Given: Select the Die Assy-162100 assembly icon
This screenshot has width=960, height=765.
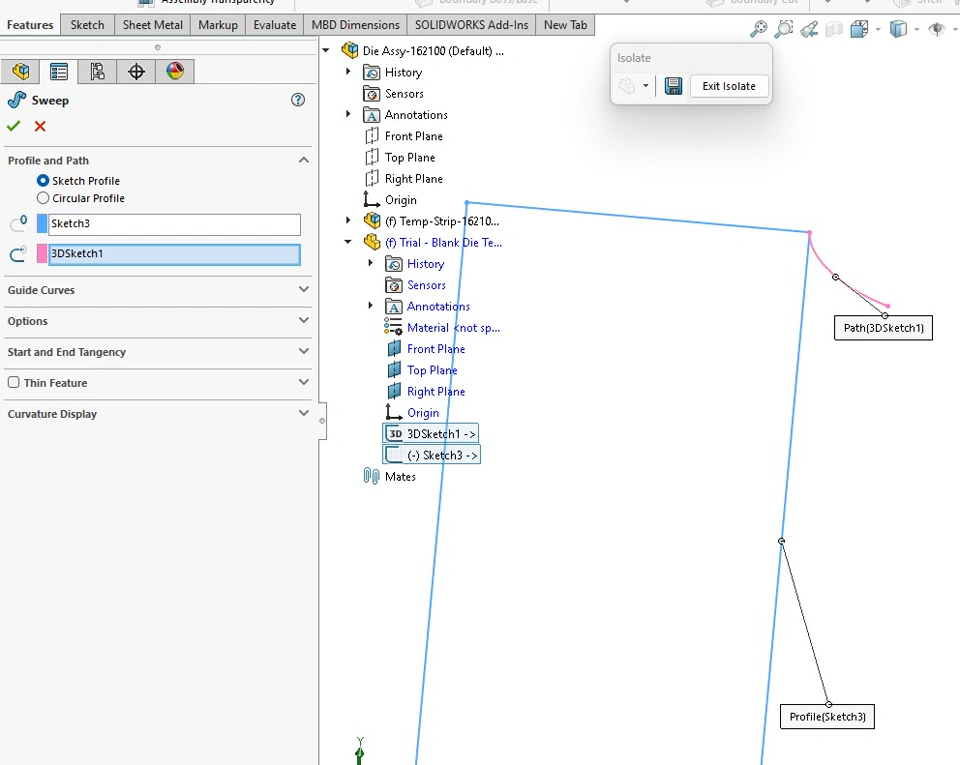Looking at the screenshot, I should coord(350,50).
